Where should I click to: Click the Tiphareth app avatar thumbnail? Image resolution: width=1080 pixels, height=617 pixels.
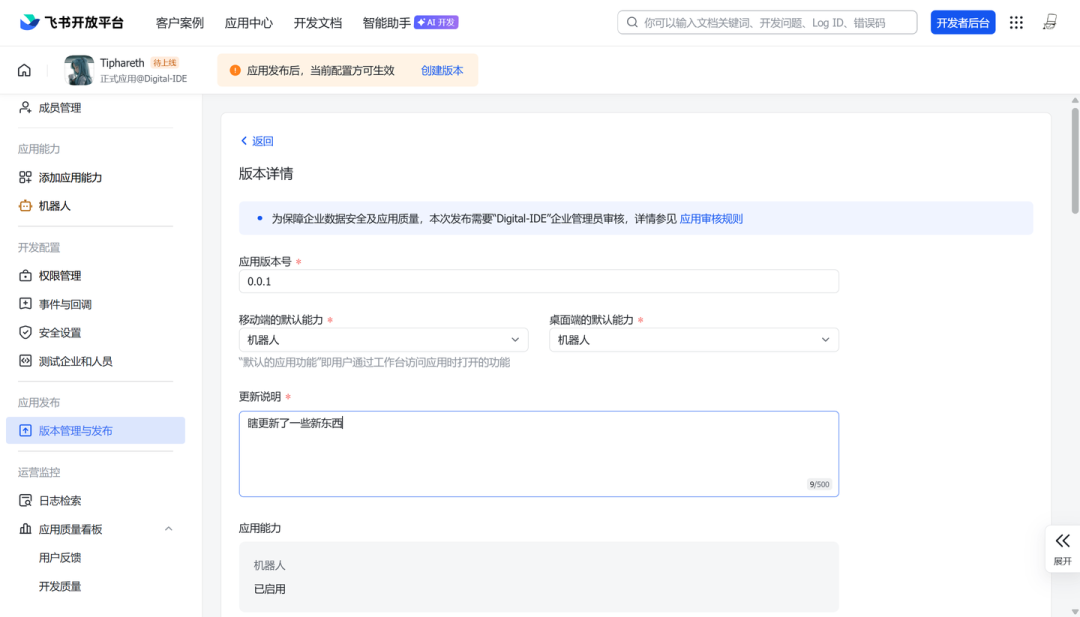(x=79, y=70)
